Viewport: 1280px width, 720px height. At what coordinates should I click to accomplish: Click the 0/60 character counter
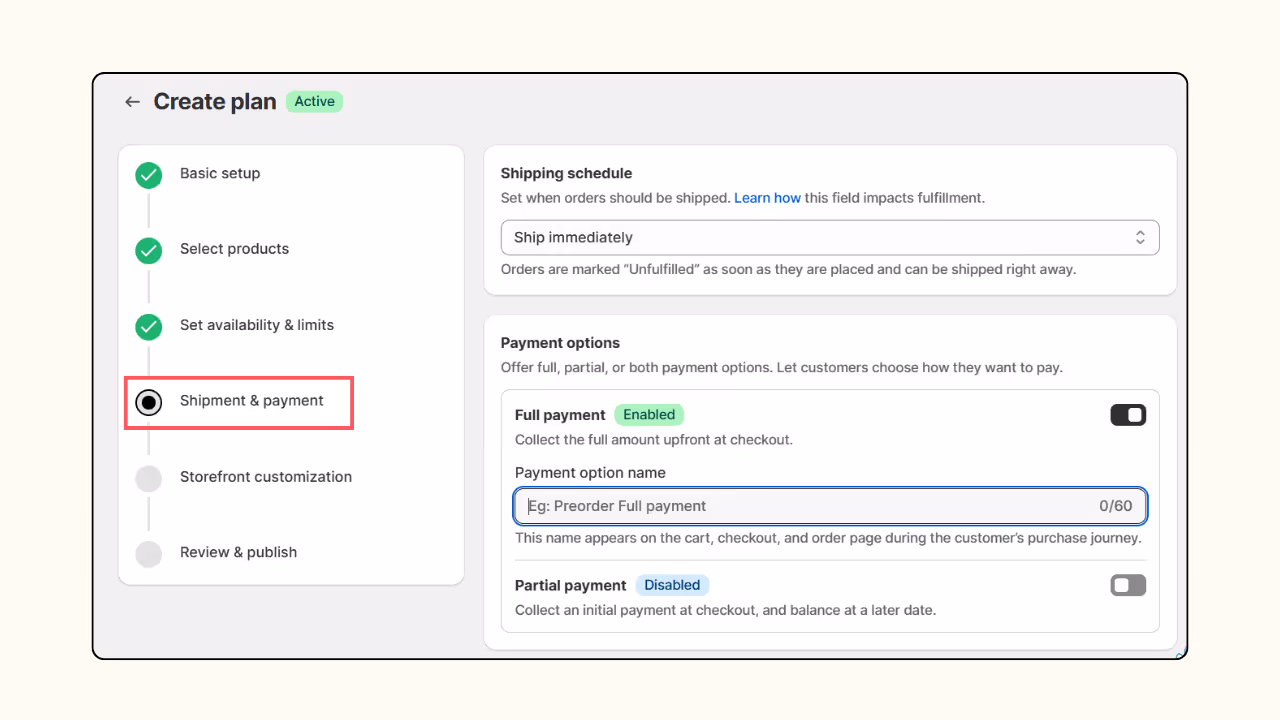(x=1116, y=506)
